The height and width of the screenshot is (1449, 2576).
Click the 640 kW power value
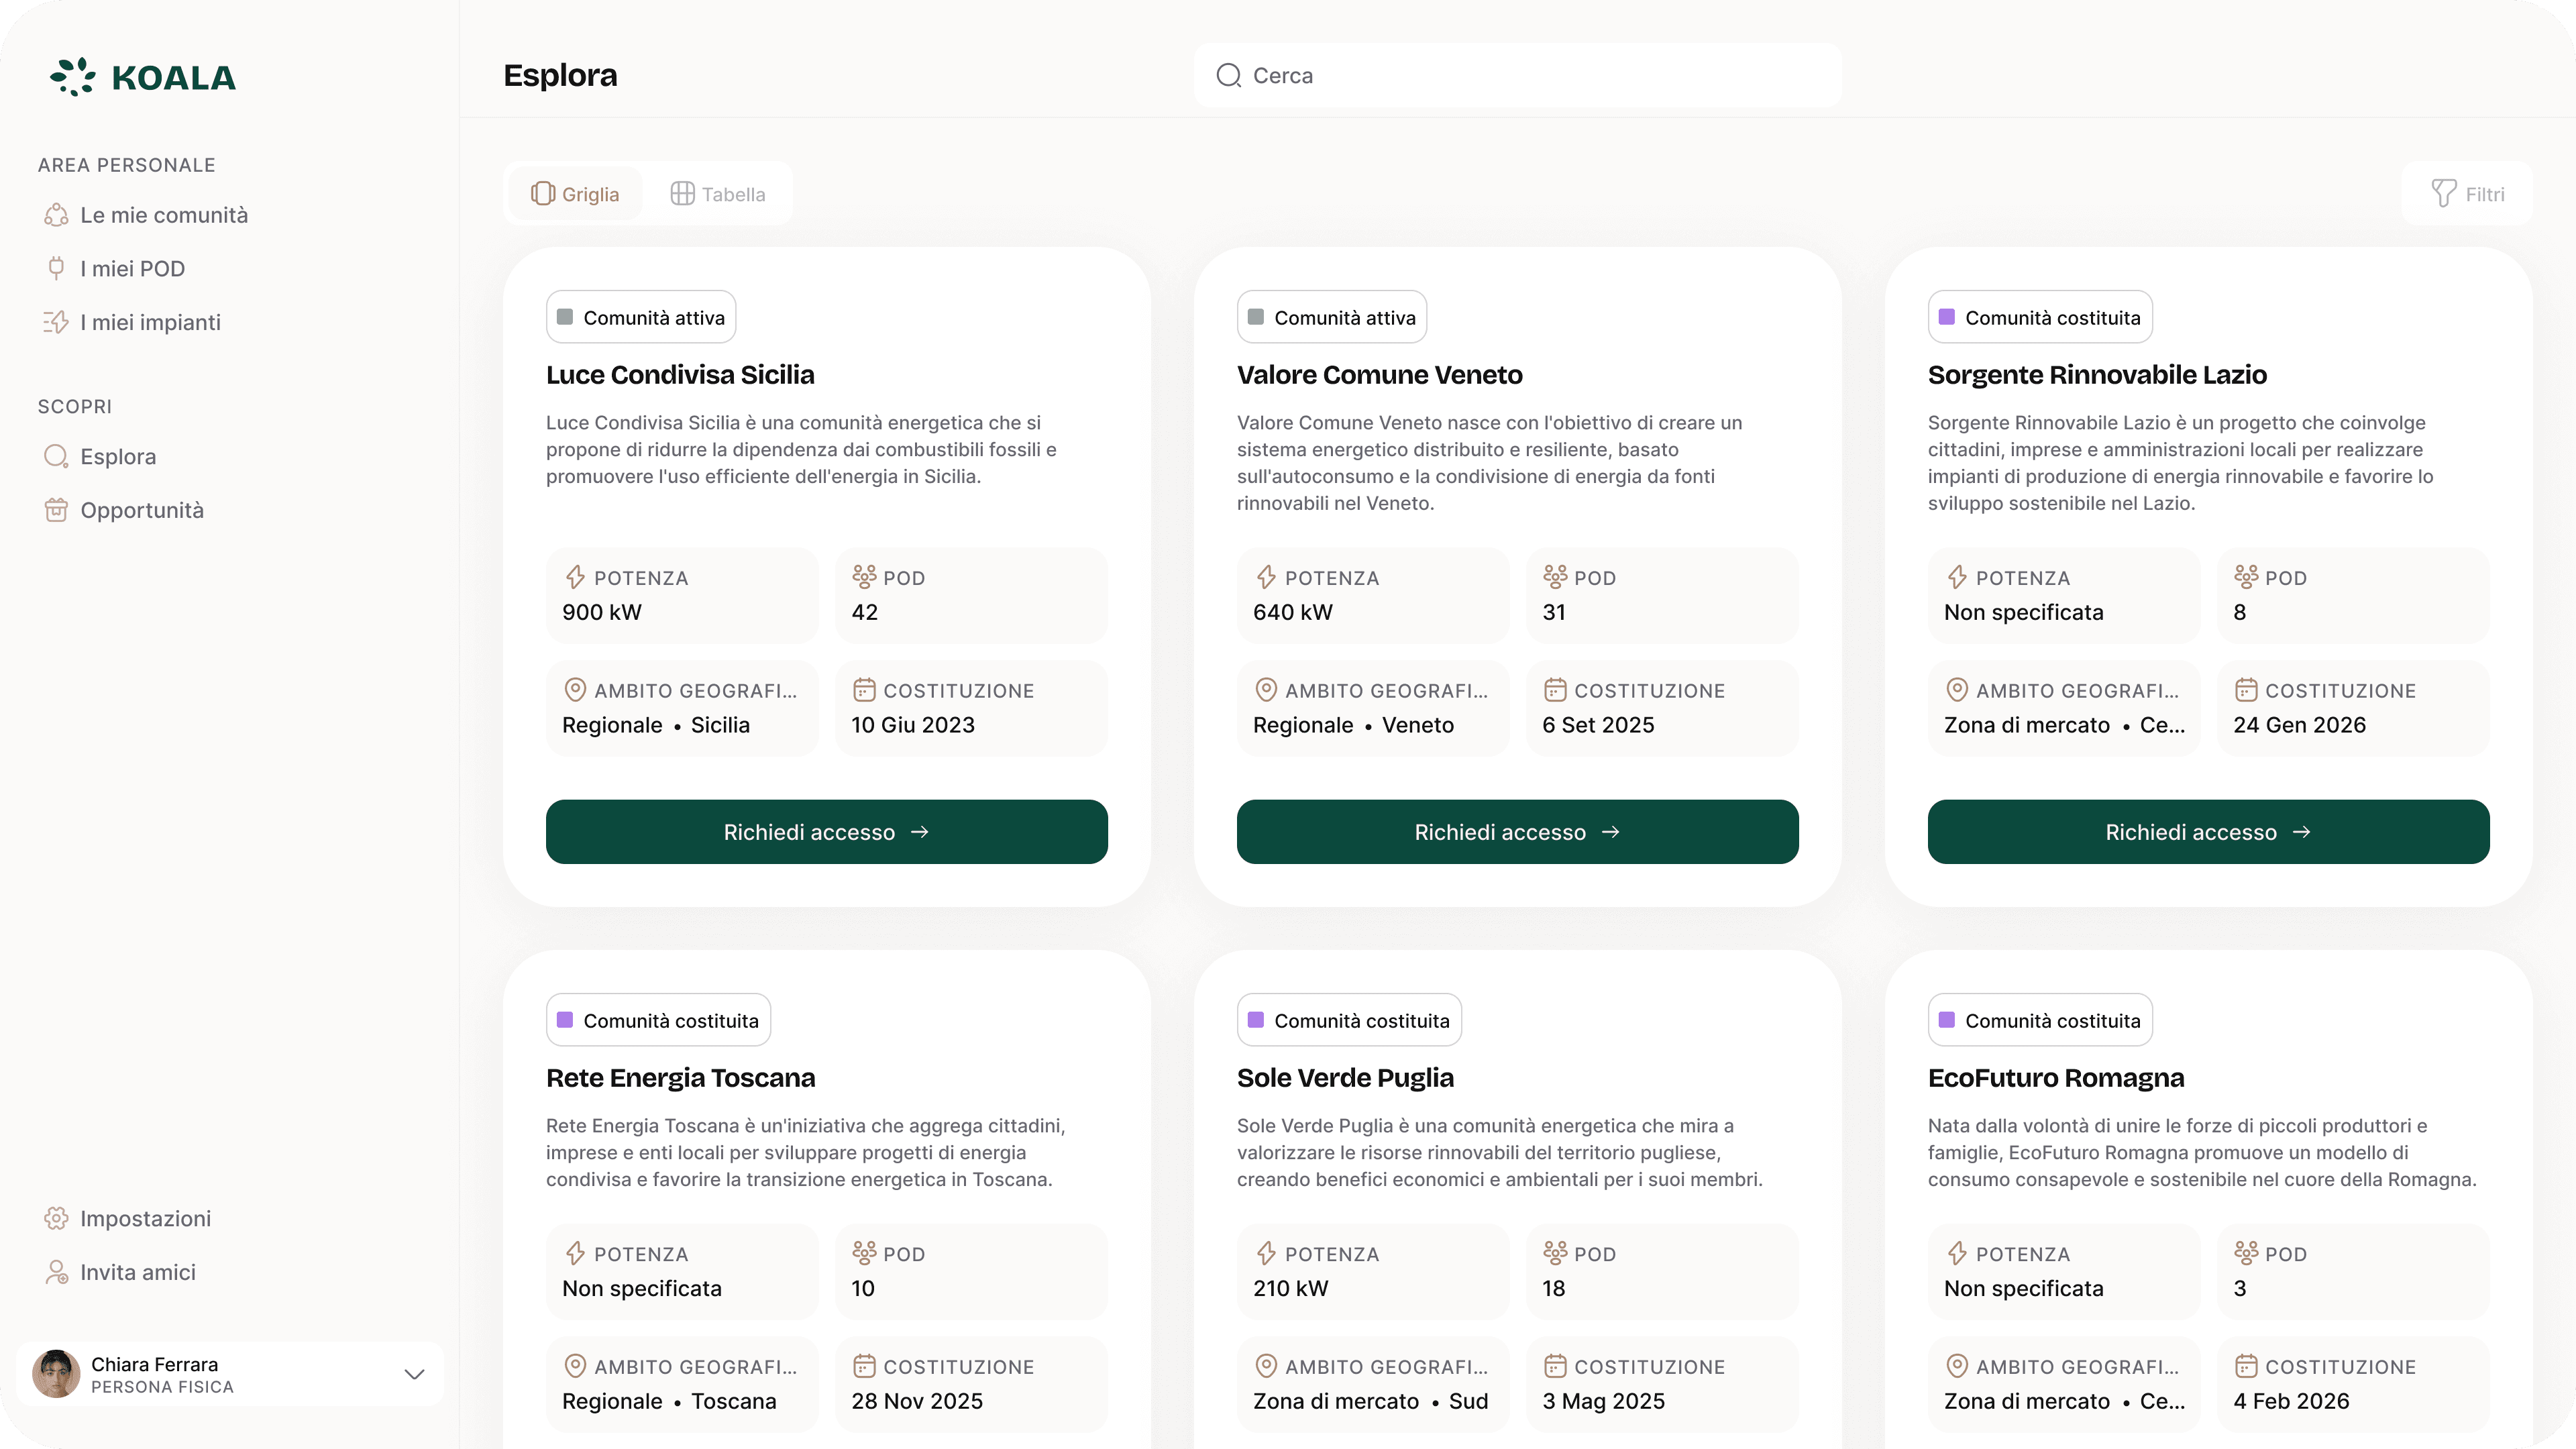(1293, 612)
